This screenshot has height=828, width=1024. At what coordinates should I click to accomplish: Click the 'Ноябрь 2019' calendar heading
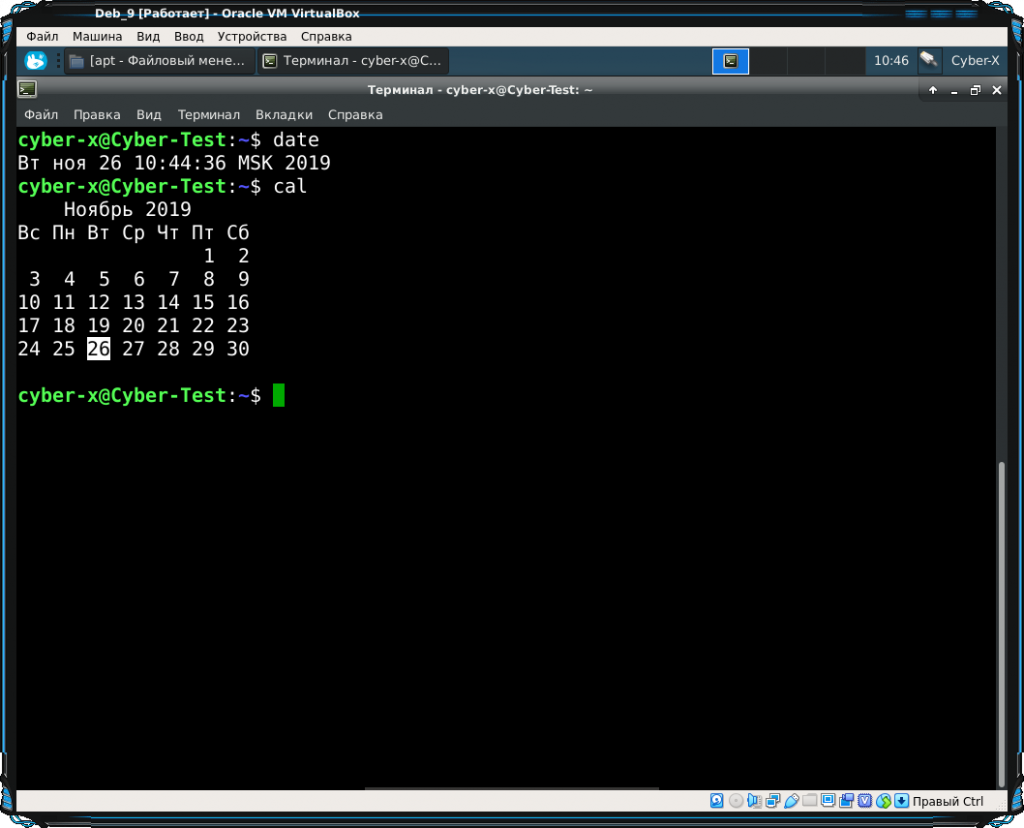coord(127,210)
